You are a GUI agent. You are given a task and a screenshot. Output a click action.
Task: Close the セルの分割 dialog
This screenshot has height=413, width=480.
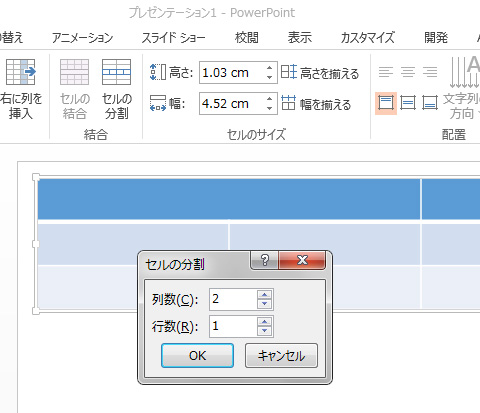(302, 260)
